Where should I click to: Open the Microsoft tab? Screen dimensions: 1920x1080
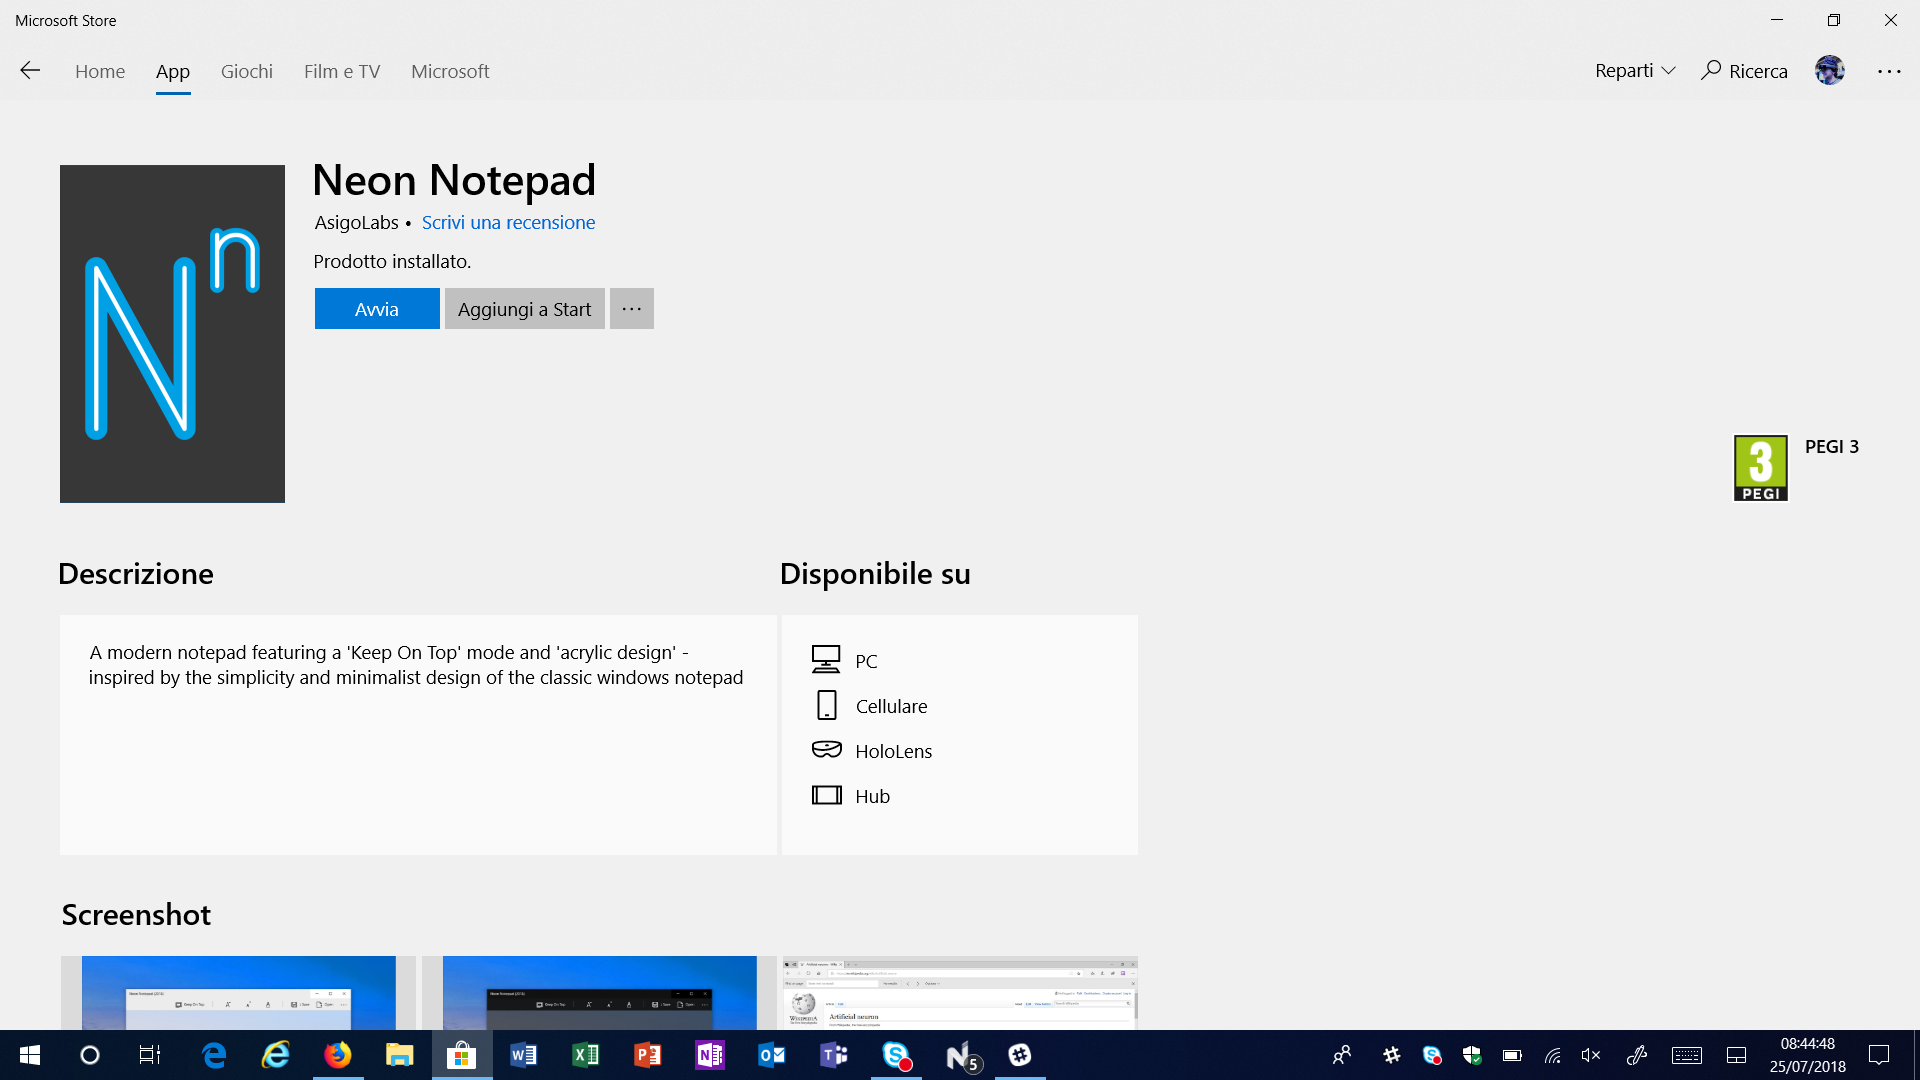[450, 71]
